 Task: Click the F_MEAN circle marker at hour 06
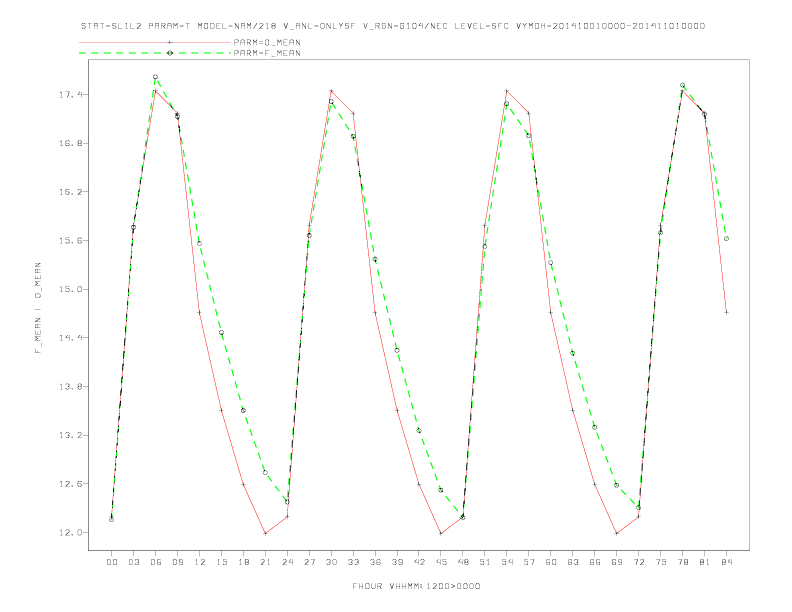(x=156, y=77)
